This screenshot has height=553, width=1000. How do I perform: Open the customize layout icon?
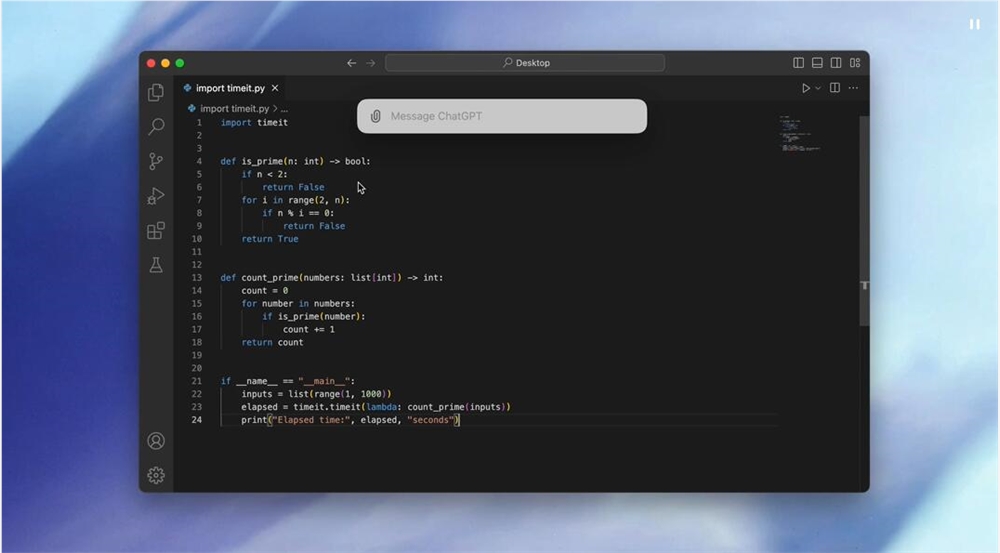tap(855, 63)
